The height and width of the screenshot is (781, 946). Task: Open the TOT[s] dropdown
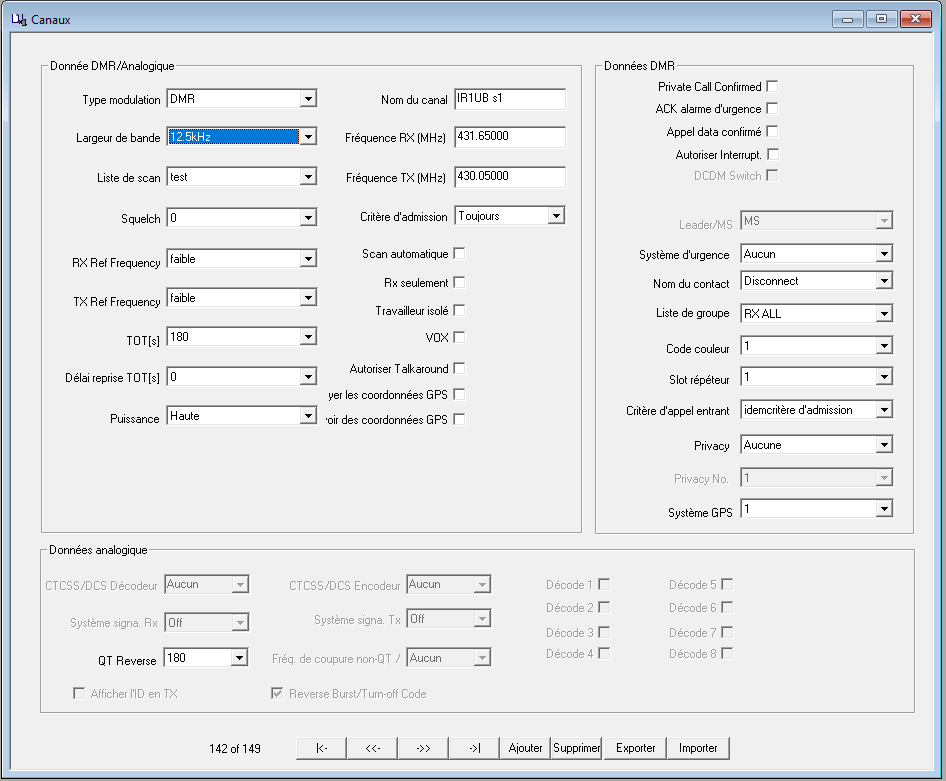click(308, 337)
